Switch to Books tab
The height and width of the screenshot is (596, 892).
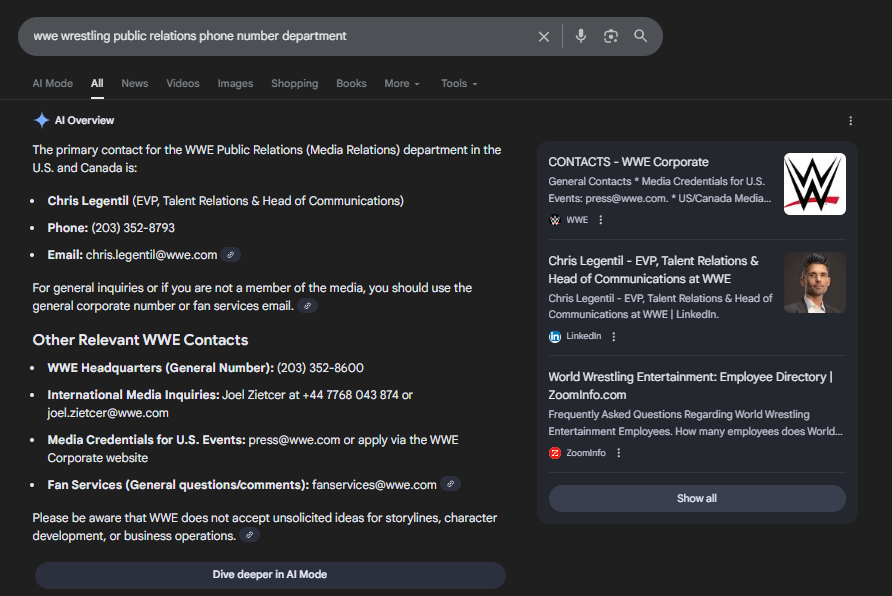click(351, 84)
